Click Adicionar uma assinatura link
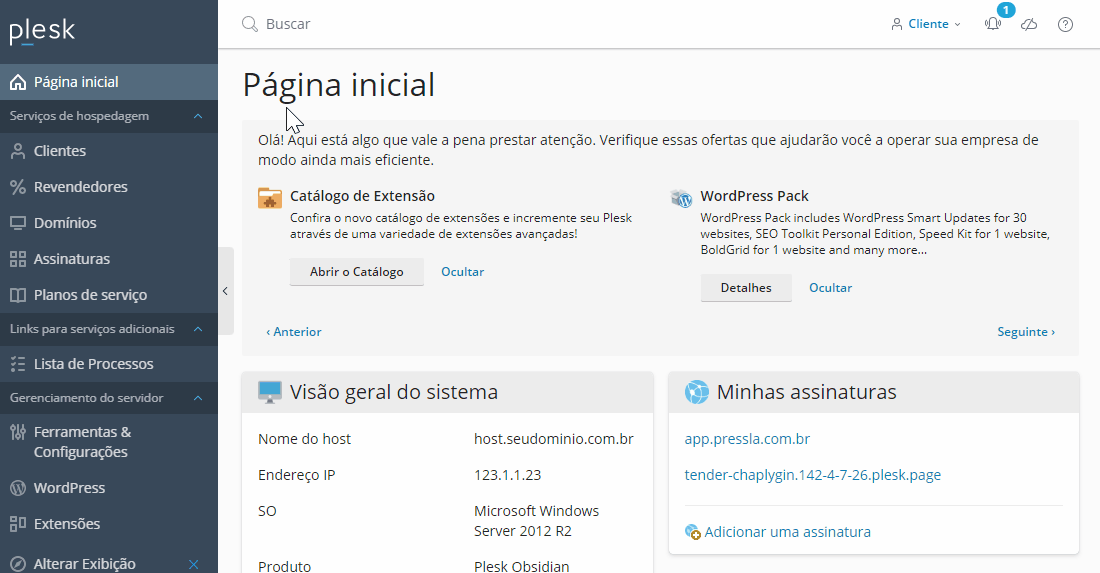The image size is (1100, 573). [x=787, y=532]
